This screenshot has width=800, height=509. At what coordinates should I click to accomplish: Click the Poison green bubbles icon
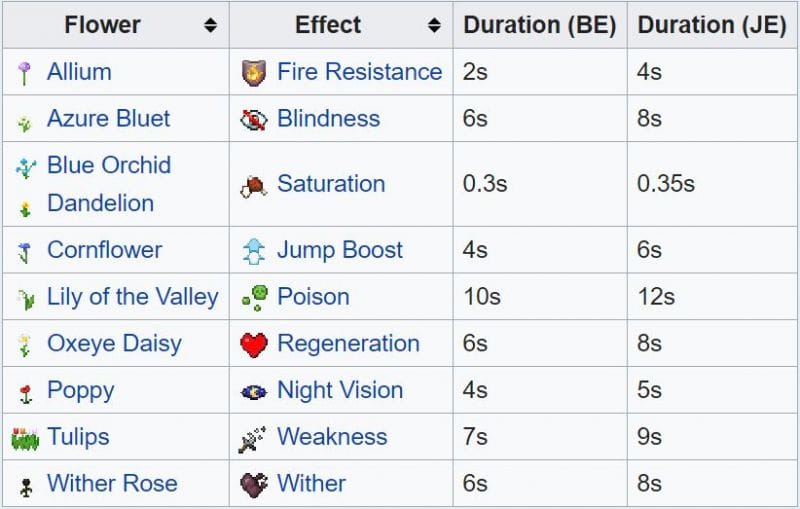(x=255, y=298)
